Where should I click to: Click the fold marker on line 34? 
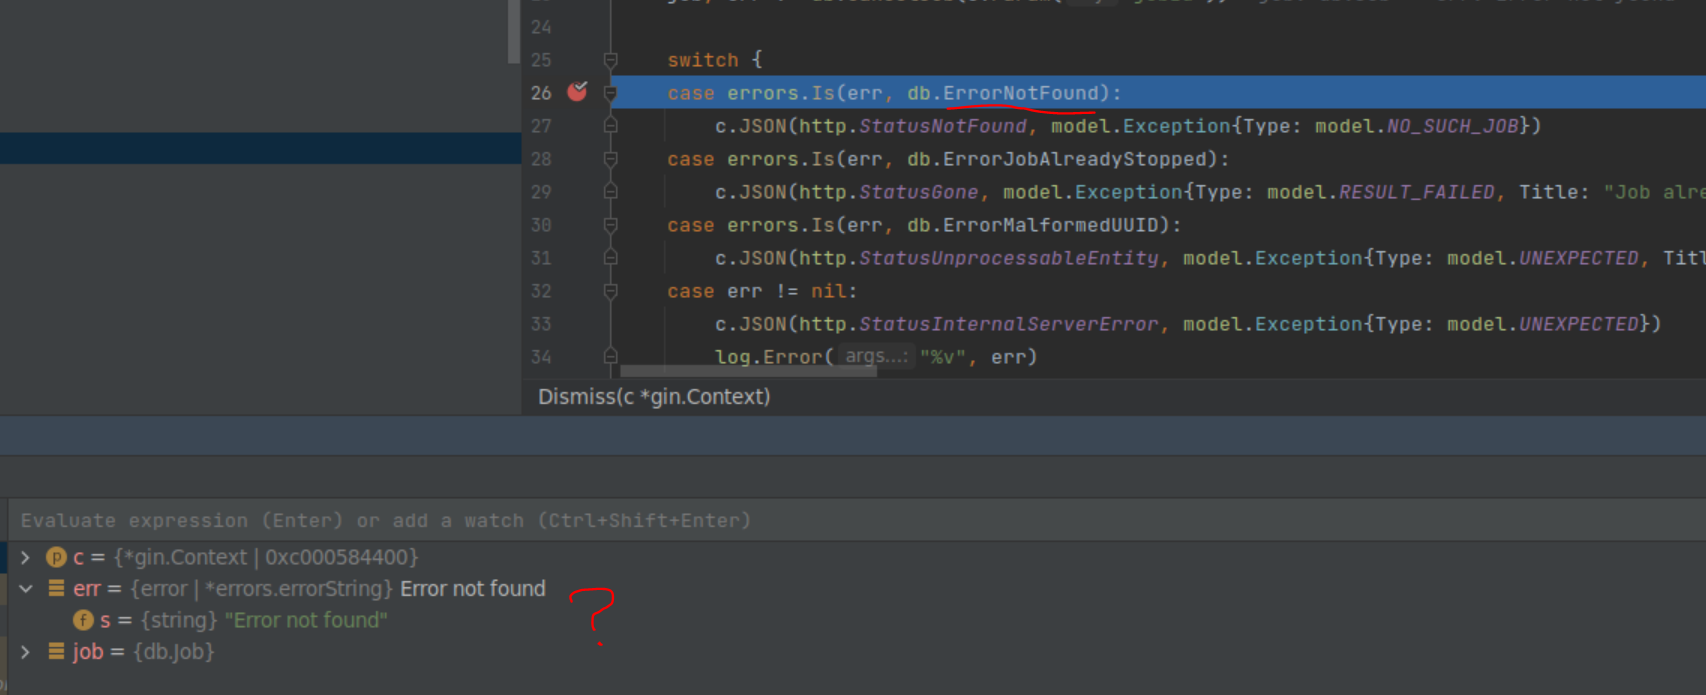(610, 356)
